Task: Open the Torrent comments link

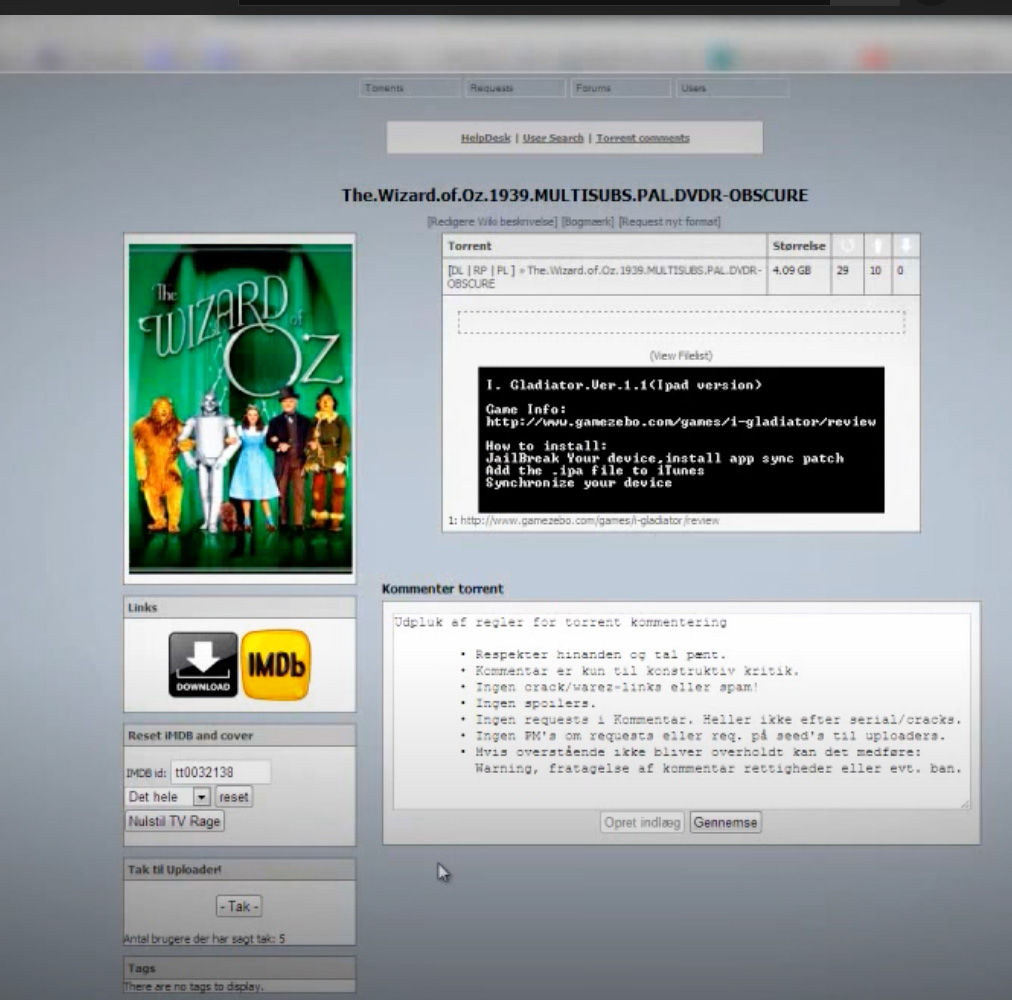Action: [643, 138]
